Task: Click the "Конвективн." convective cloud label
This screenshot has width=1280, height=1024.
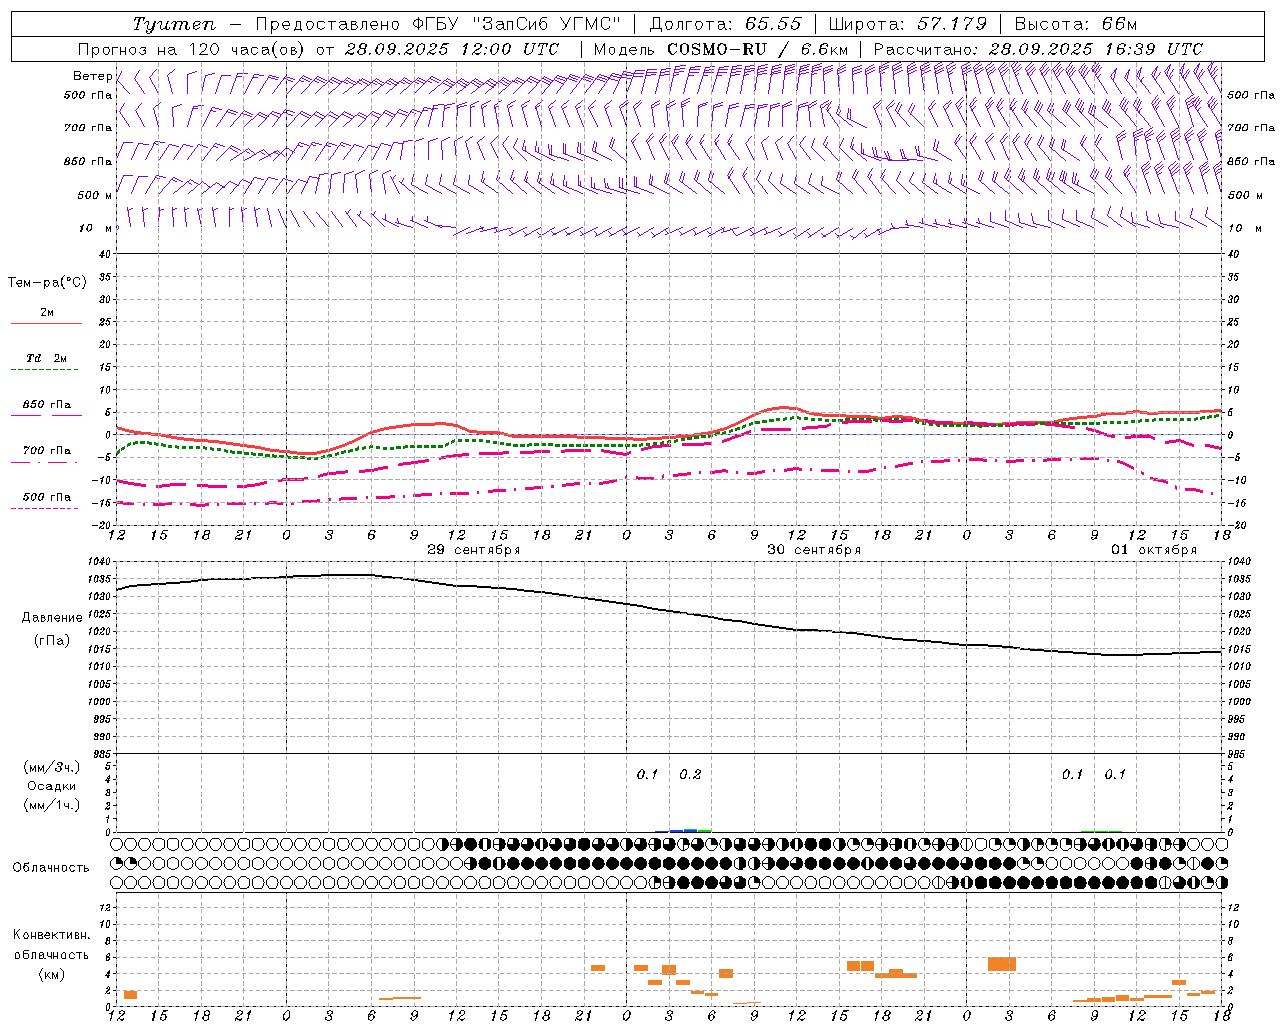Action: coord(52,935)
